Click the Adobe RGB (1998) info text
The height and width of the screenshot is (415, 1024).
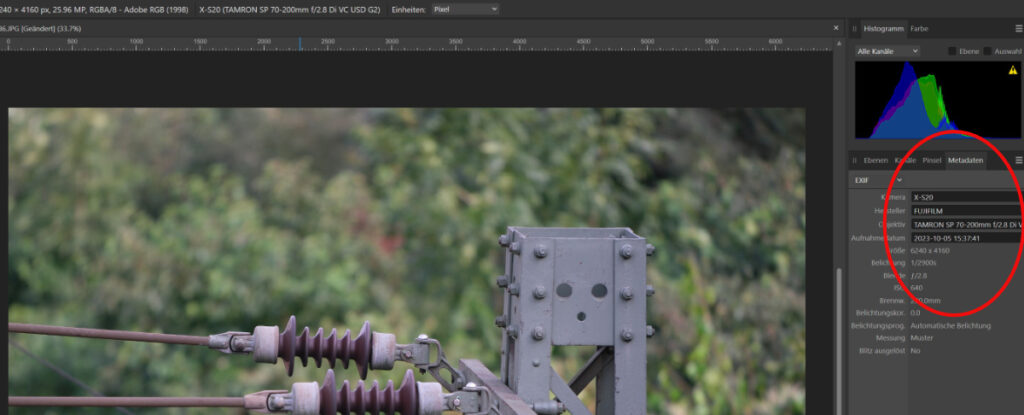pyautogui.click(x=155, y=9)
